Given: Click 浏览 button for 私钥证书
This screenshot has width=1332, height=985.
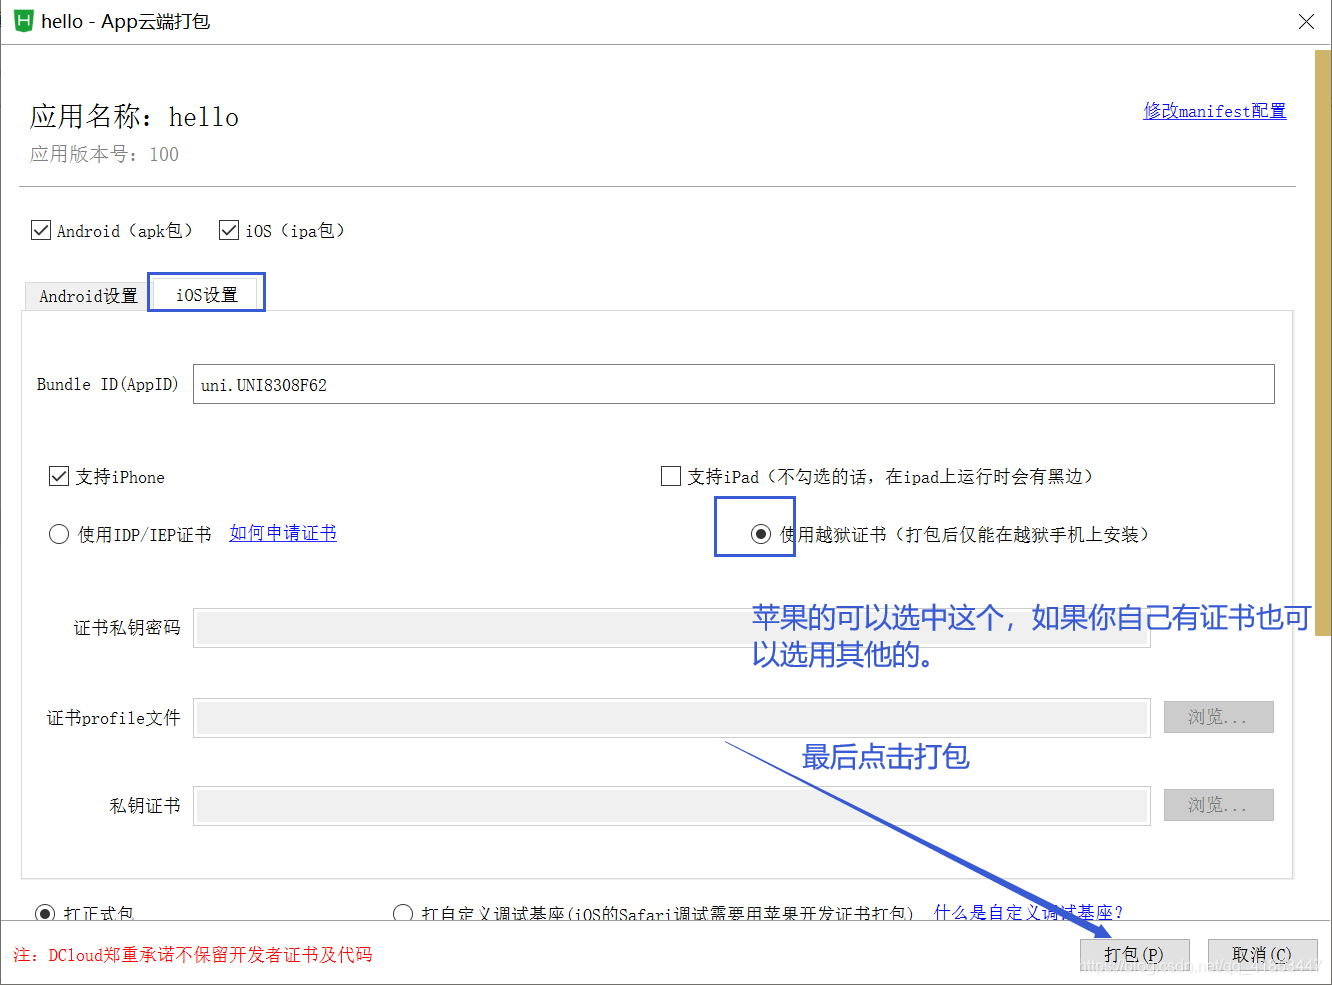Looking at the screenshot, I should (1218, 805).
